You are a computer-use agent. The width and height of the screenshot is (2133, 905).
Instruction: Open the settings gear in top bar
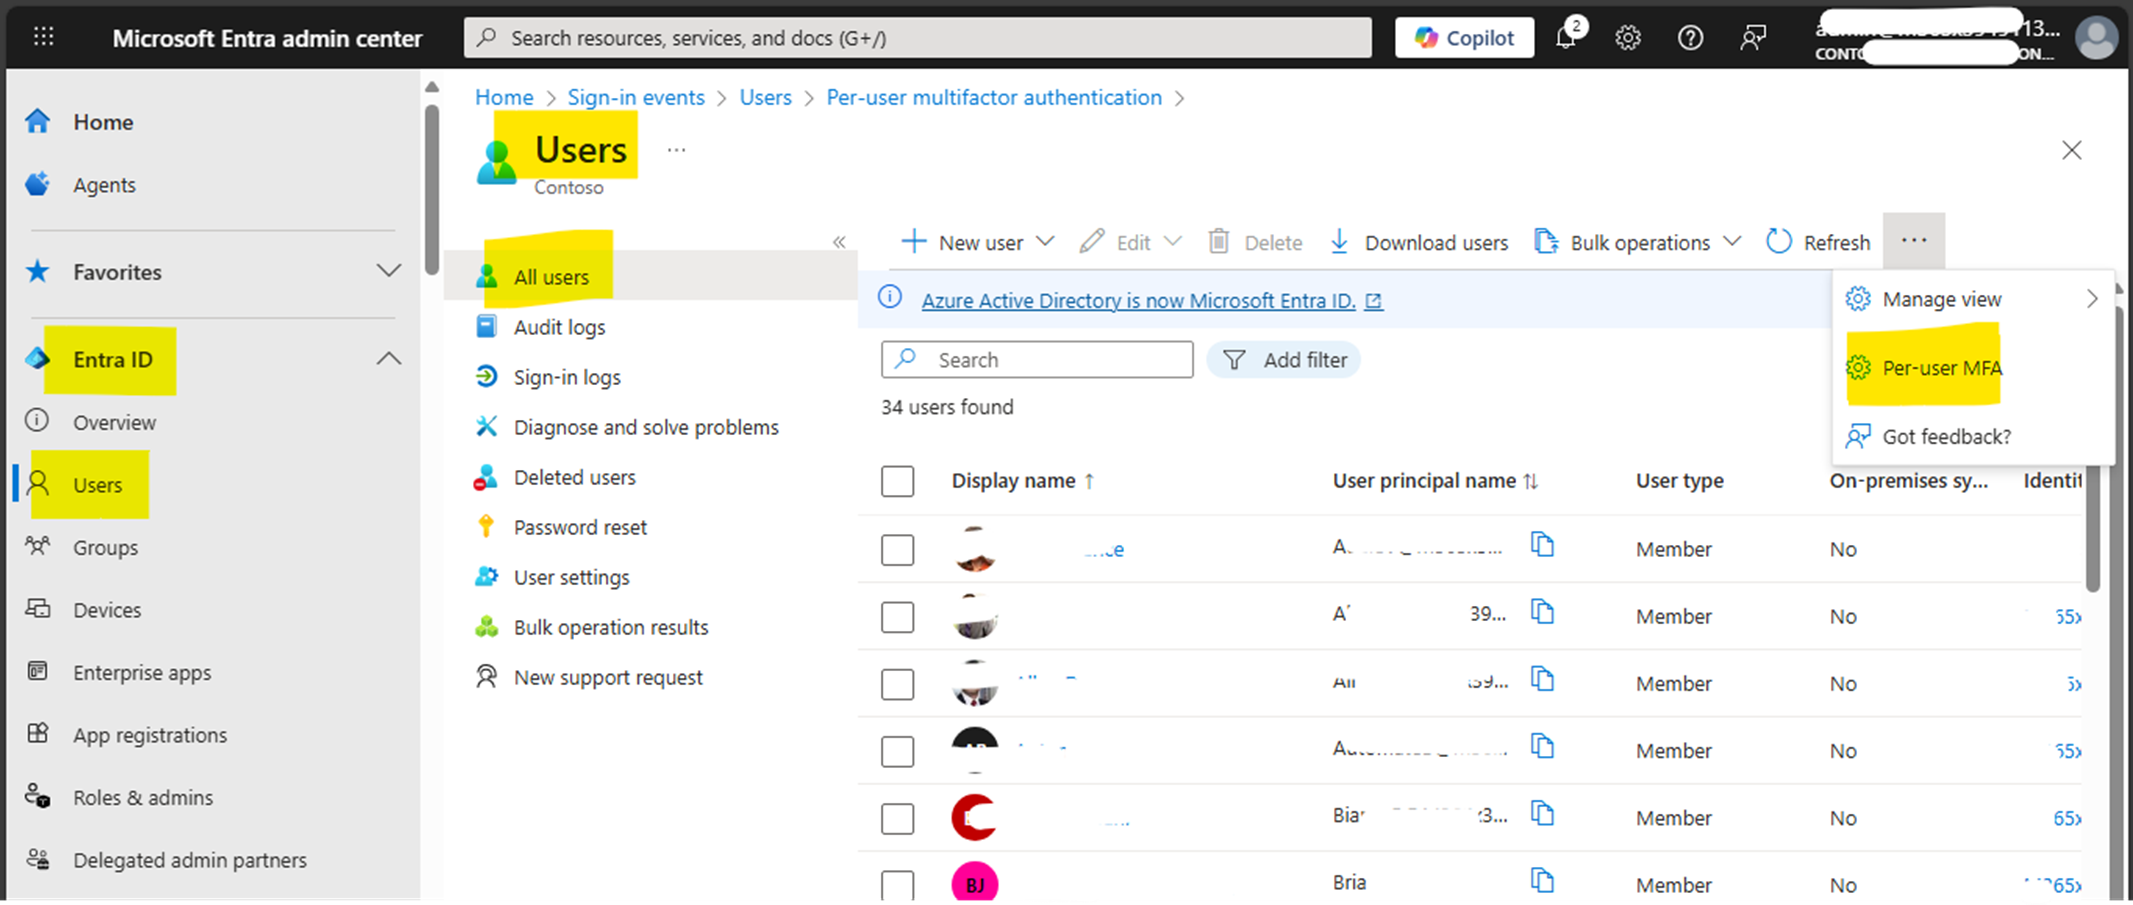pos(1627,37)
